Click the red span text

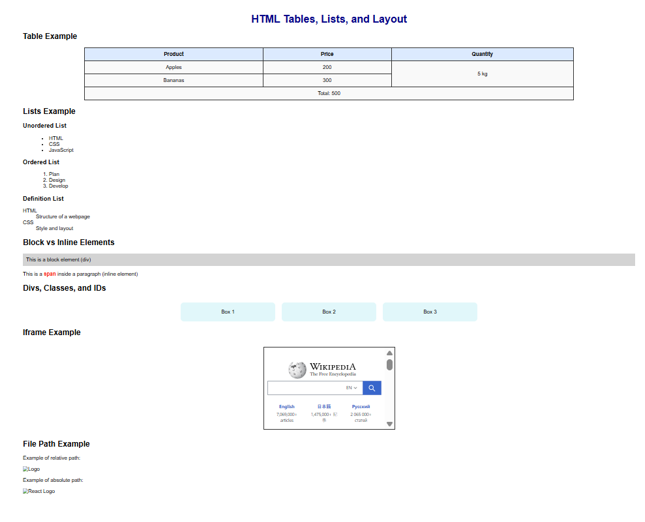click(50, 273)
